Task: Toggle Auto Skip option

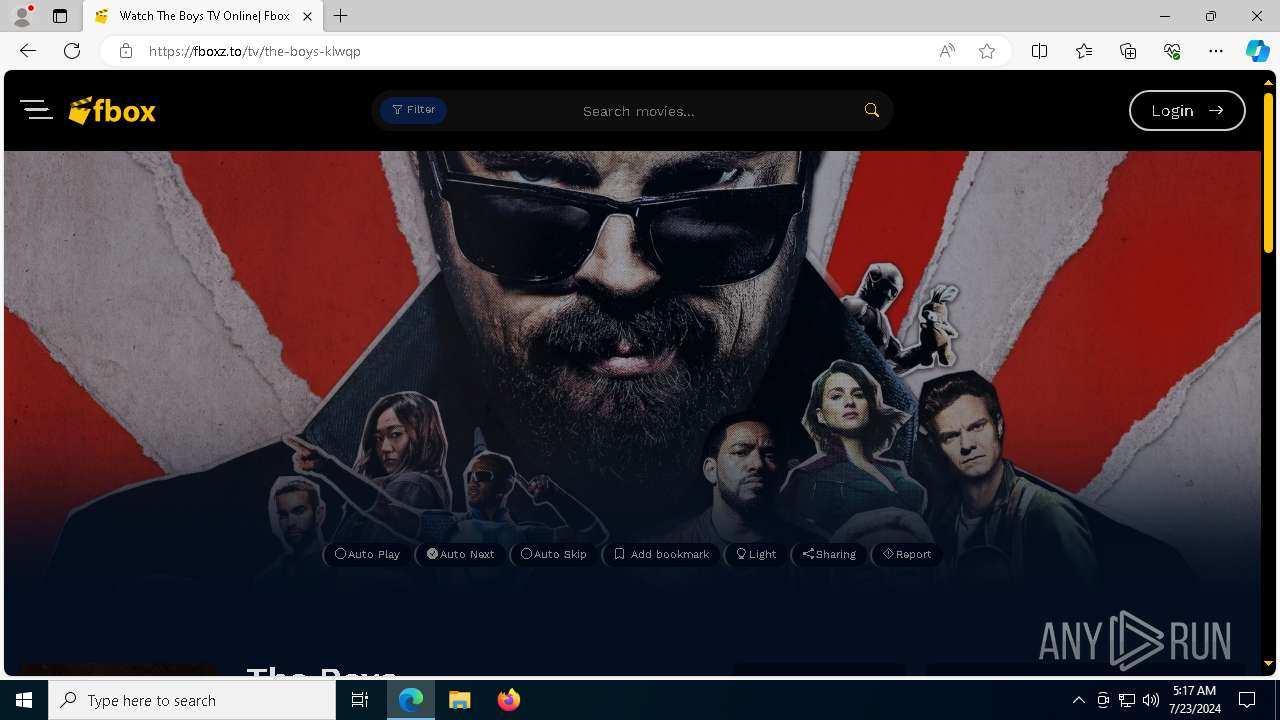Action: tap(553, 554)
